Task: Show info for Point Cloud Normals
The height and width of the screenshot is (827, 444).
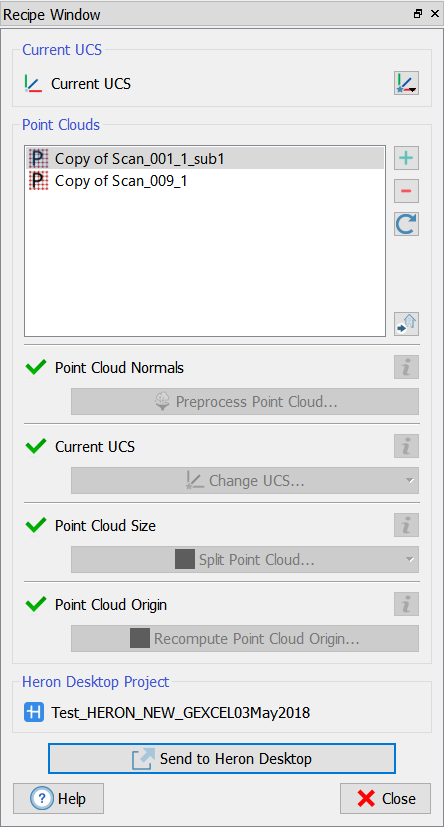Action: tap(406, 367)
